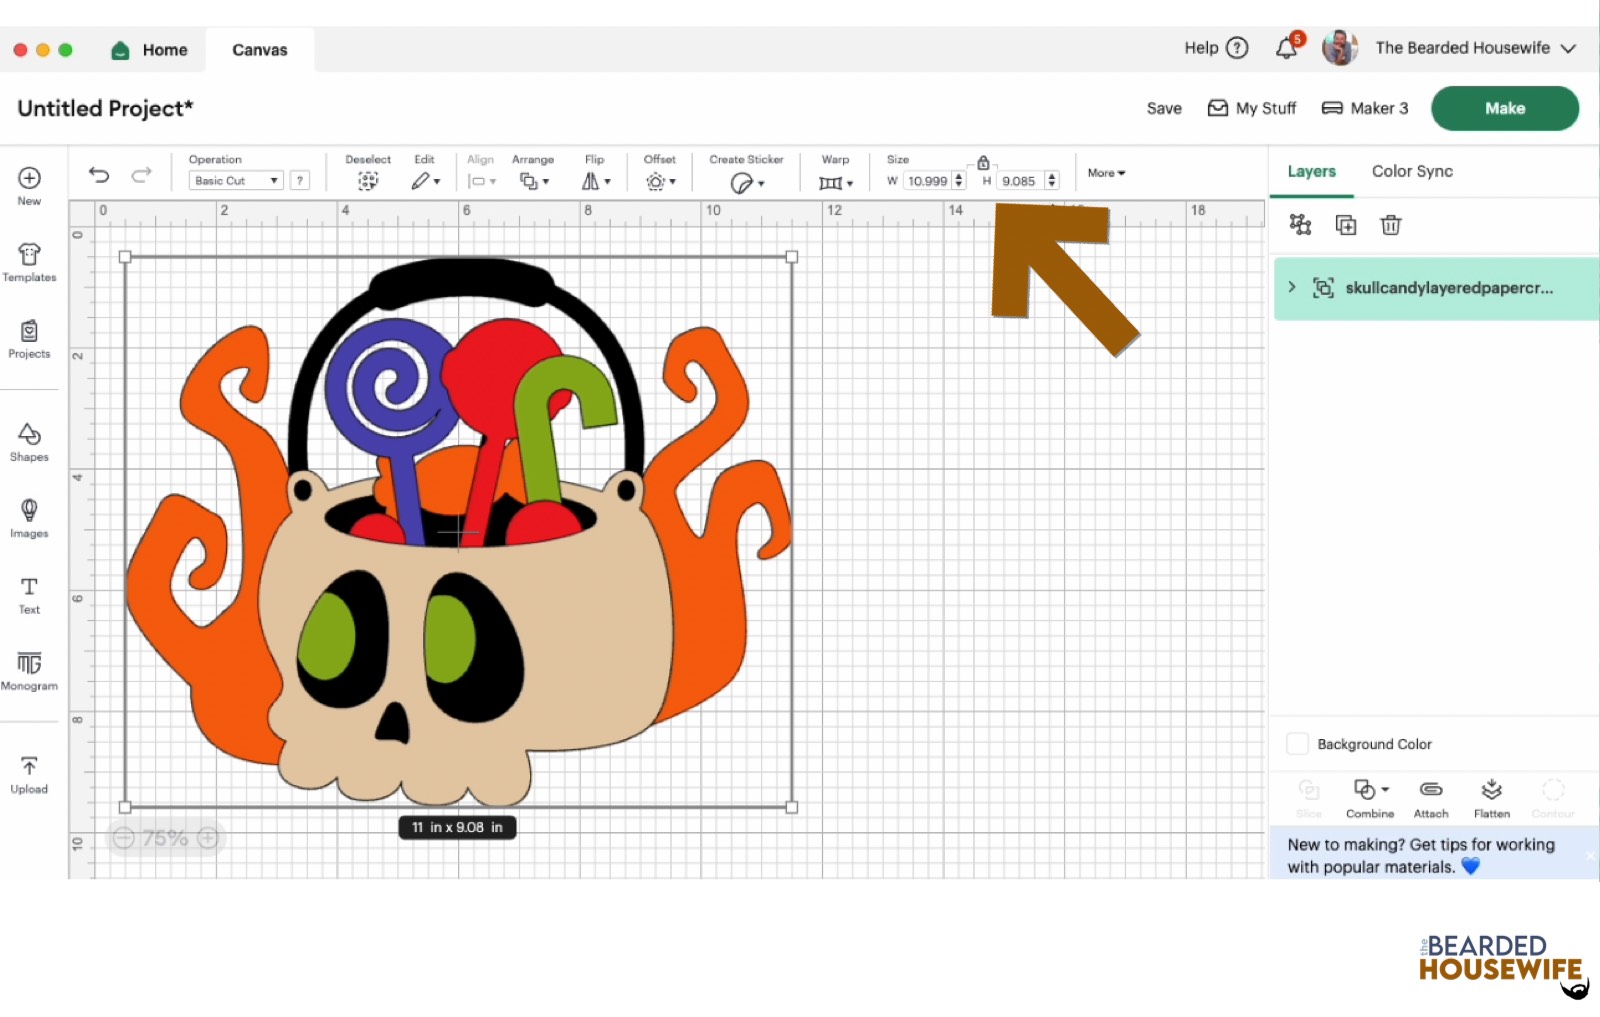Image resolution: width=1600 pixels, height=1017 pixels.
Task: Select the Text tool
Action: (x=29, y=594)
